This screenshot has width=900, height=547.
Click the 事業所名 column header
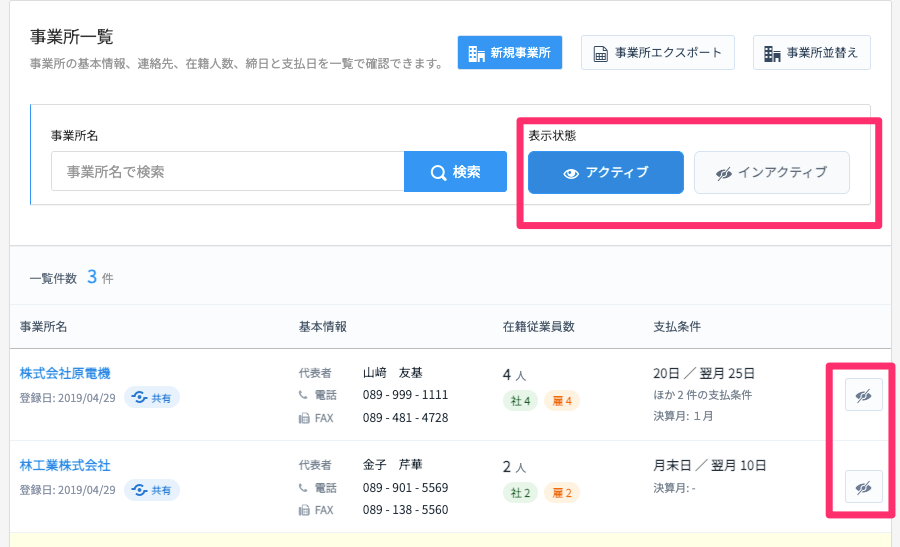(43, 327)
